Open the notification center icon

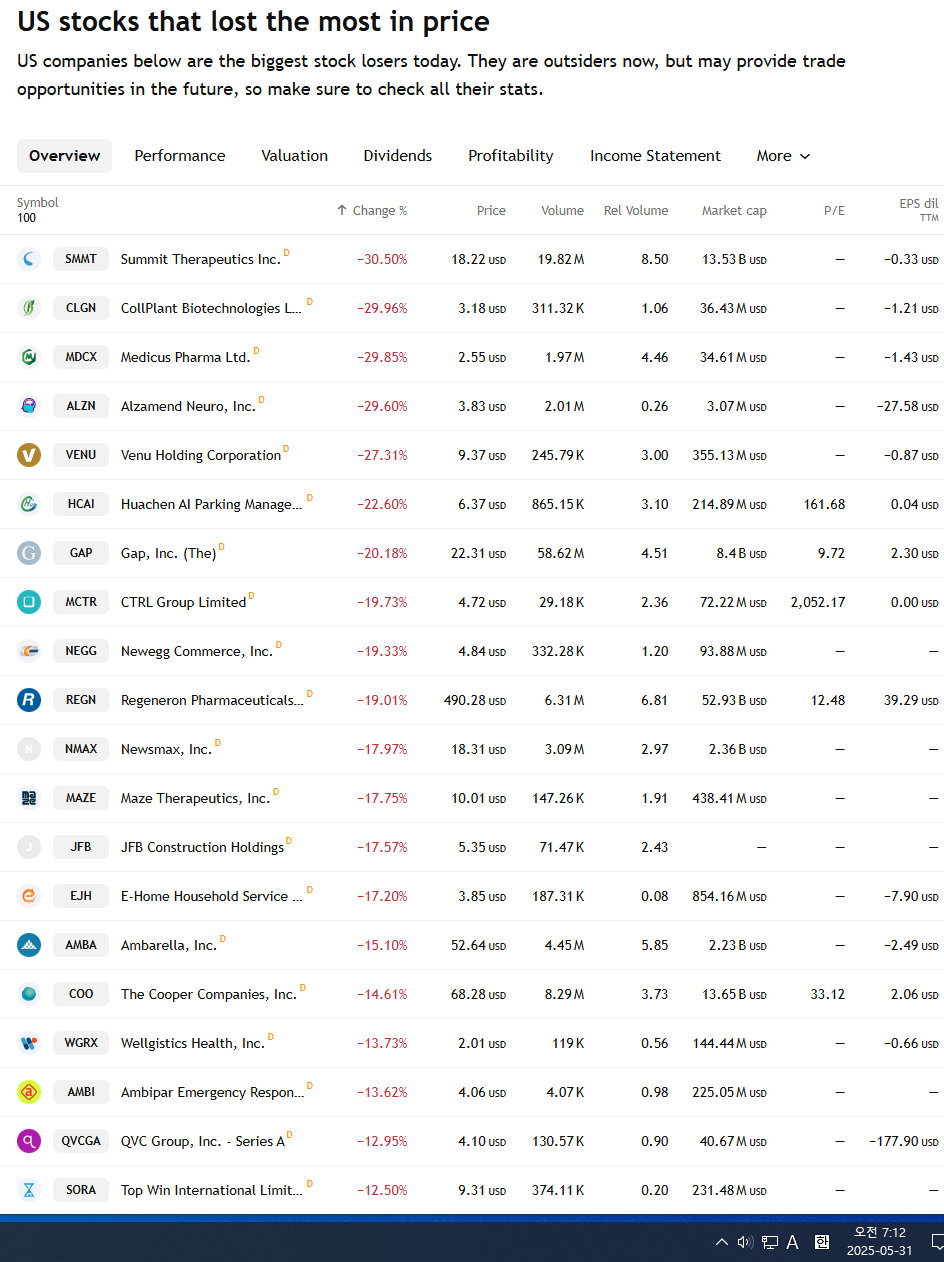[937, 1242]
